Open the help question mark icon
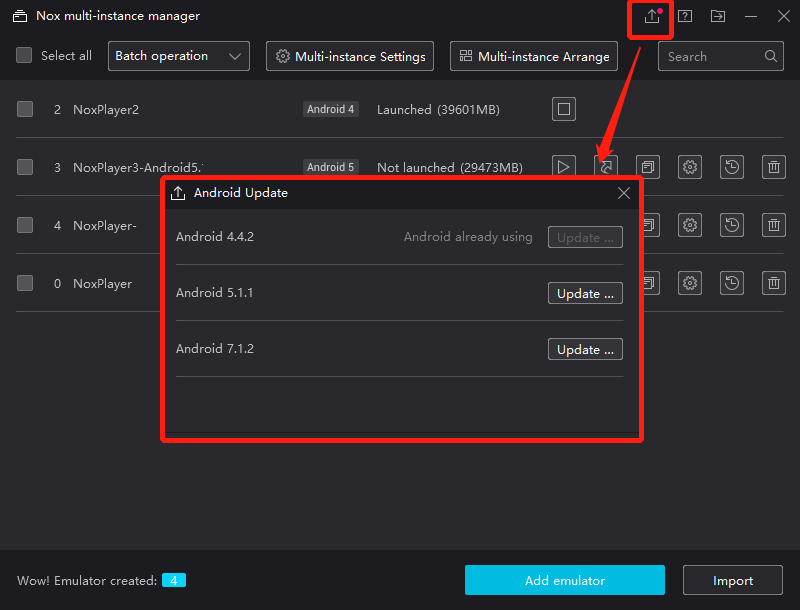 [685, 16]
